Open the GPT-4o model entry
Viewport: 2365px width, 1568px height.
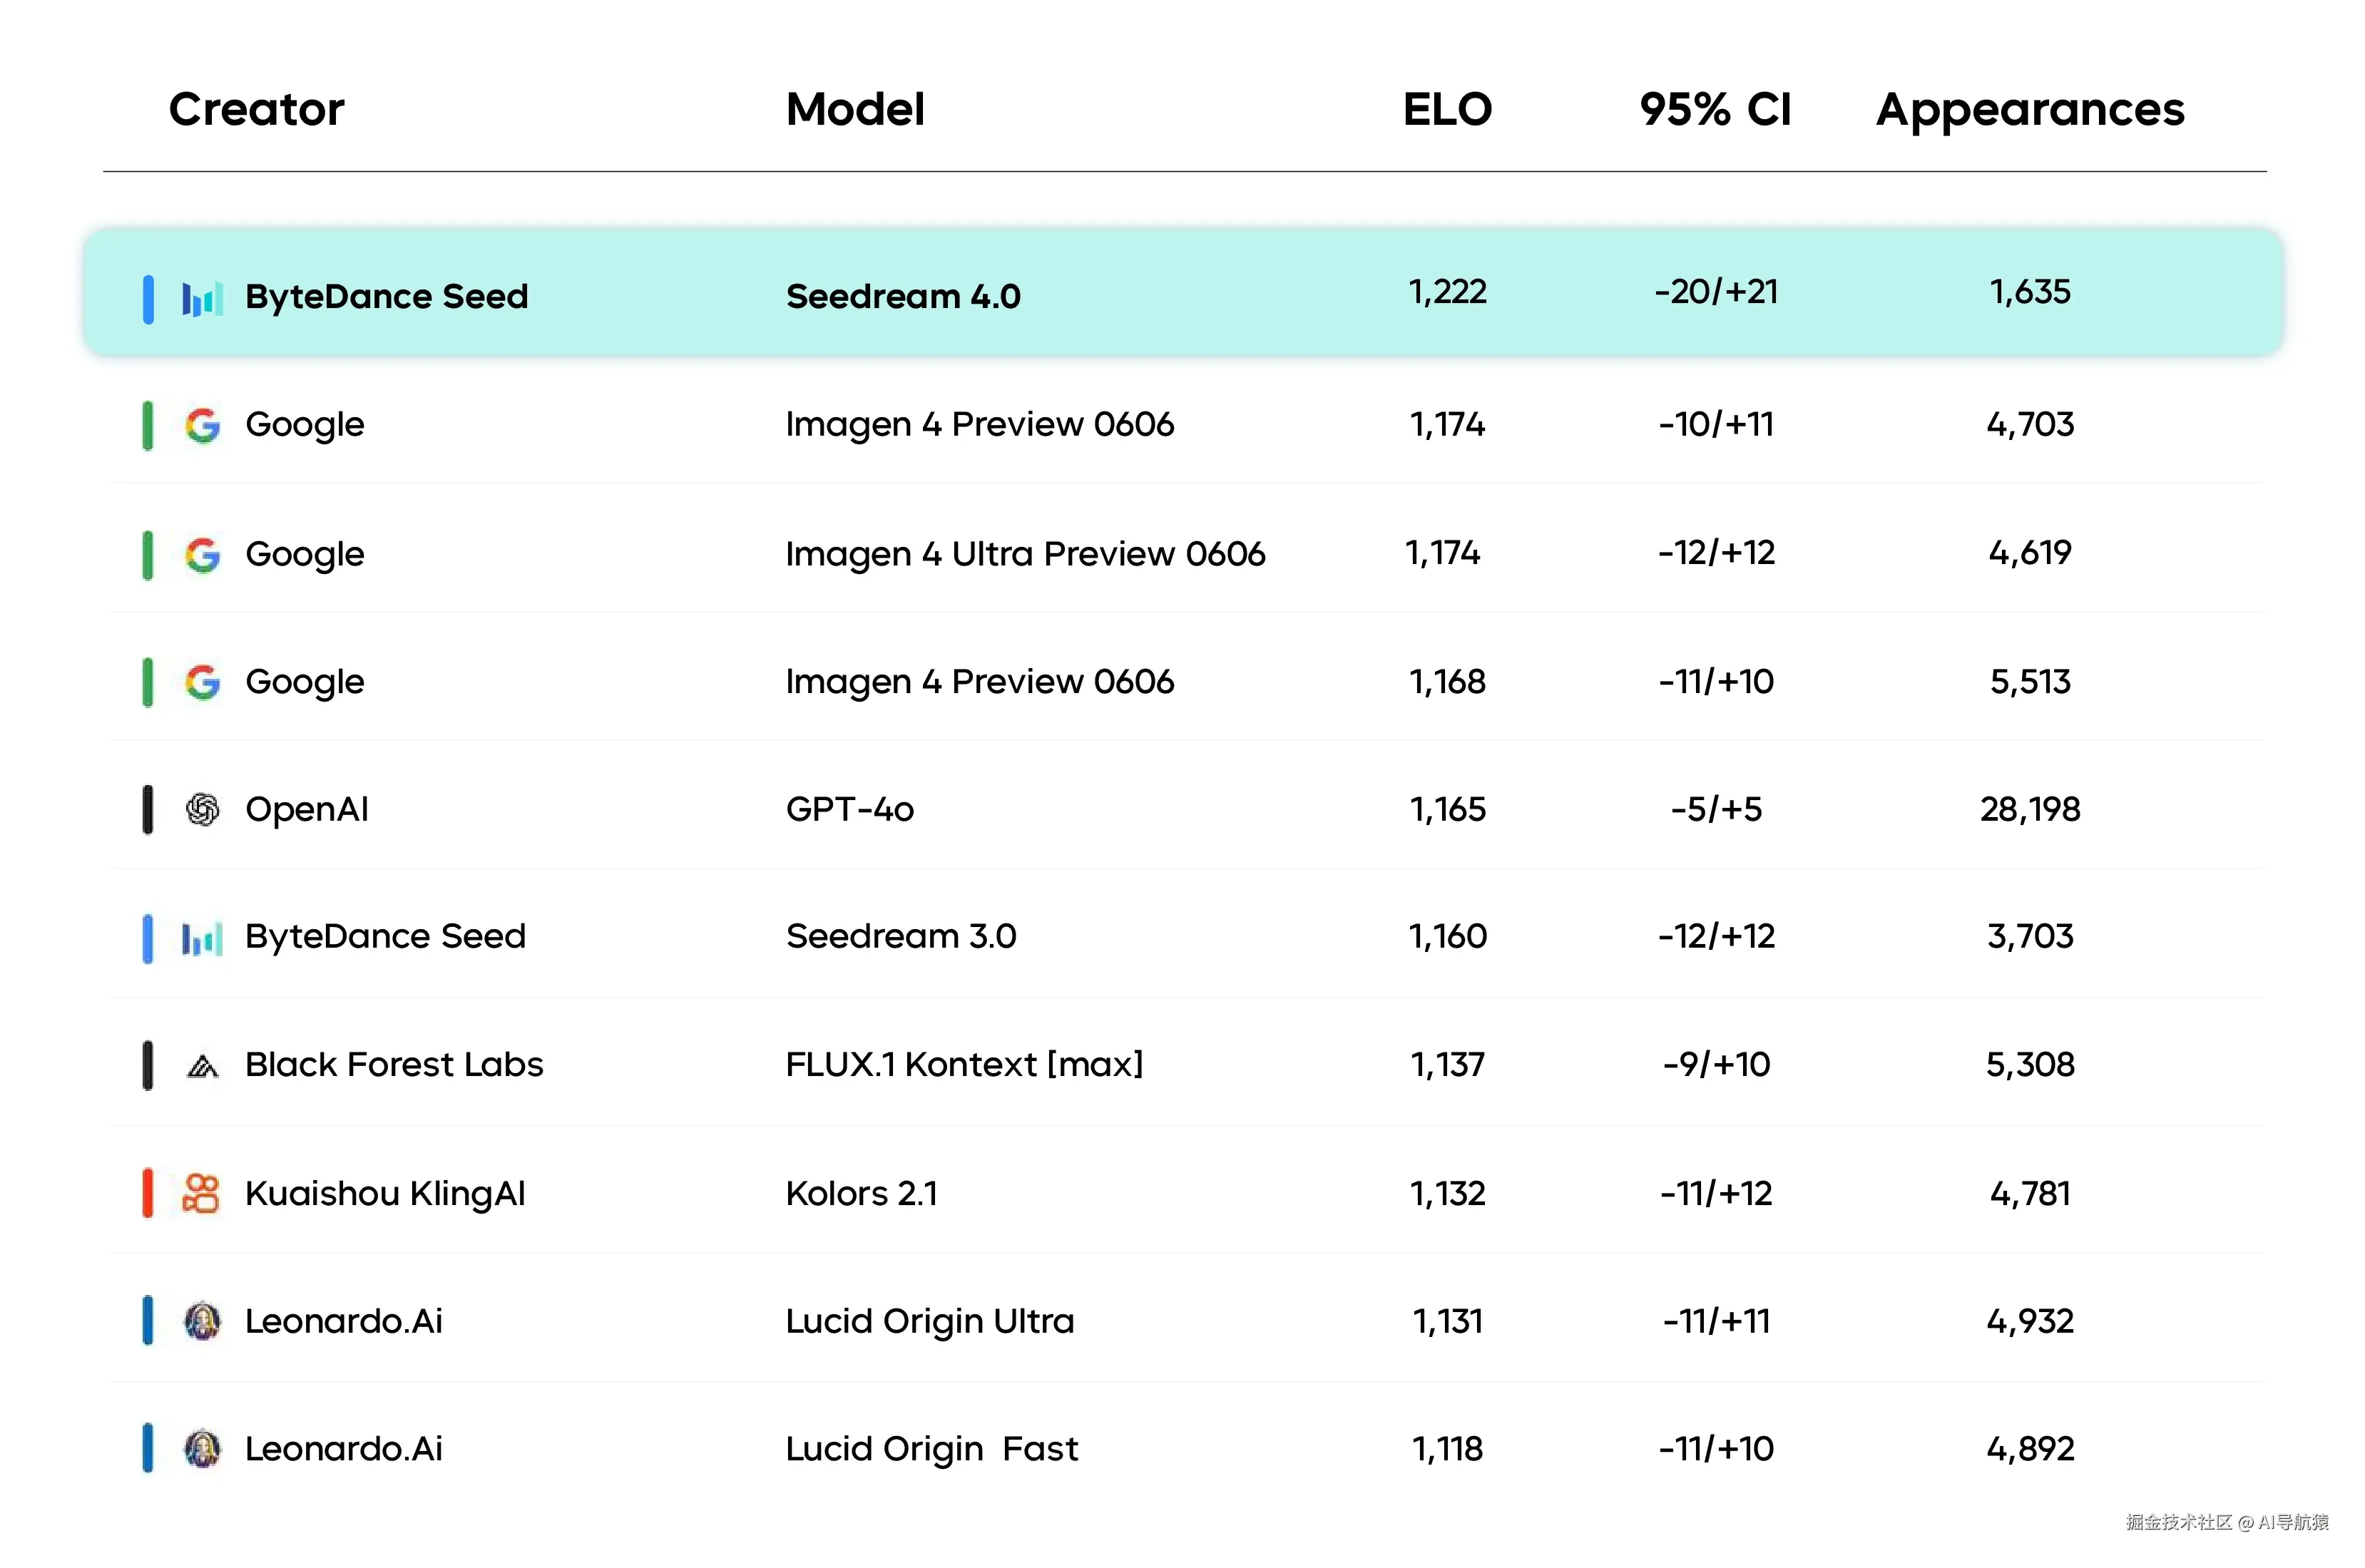(850, 809)
